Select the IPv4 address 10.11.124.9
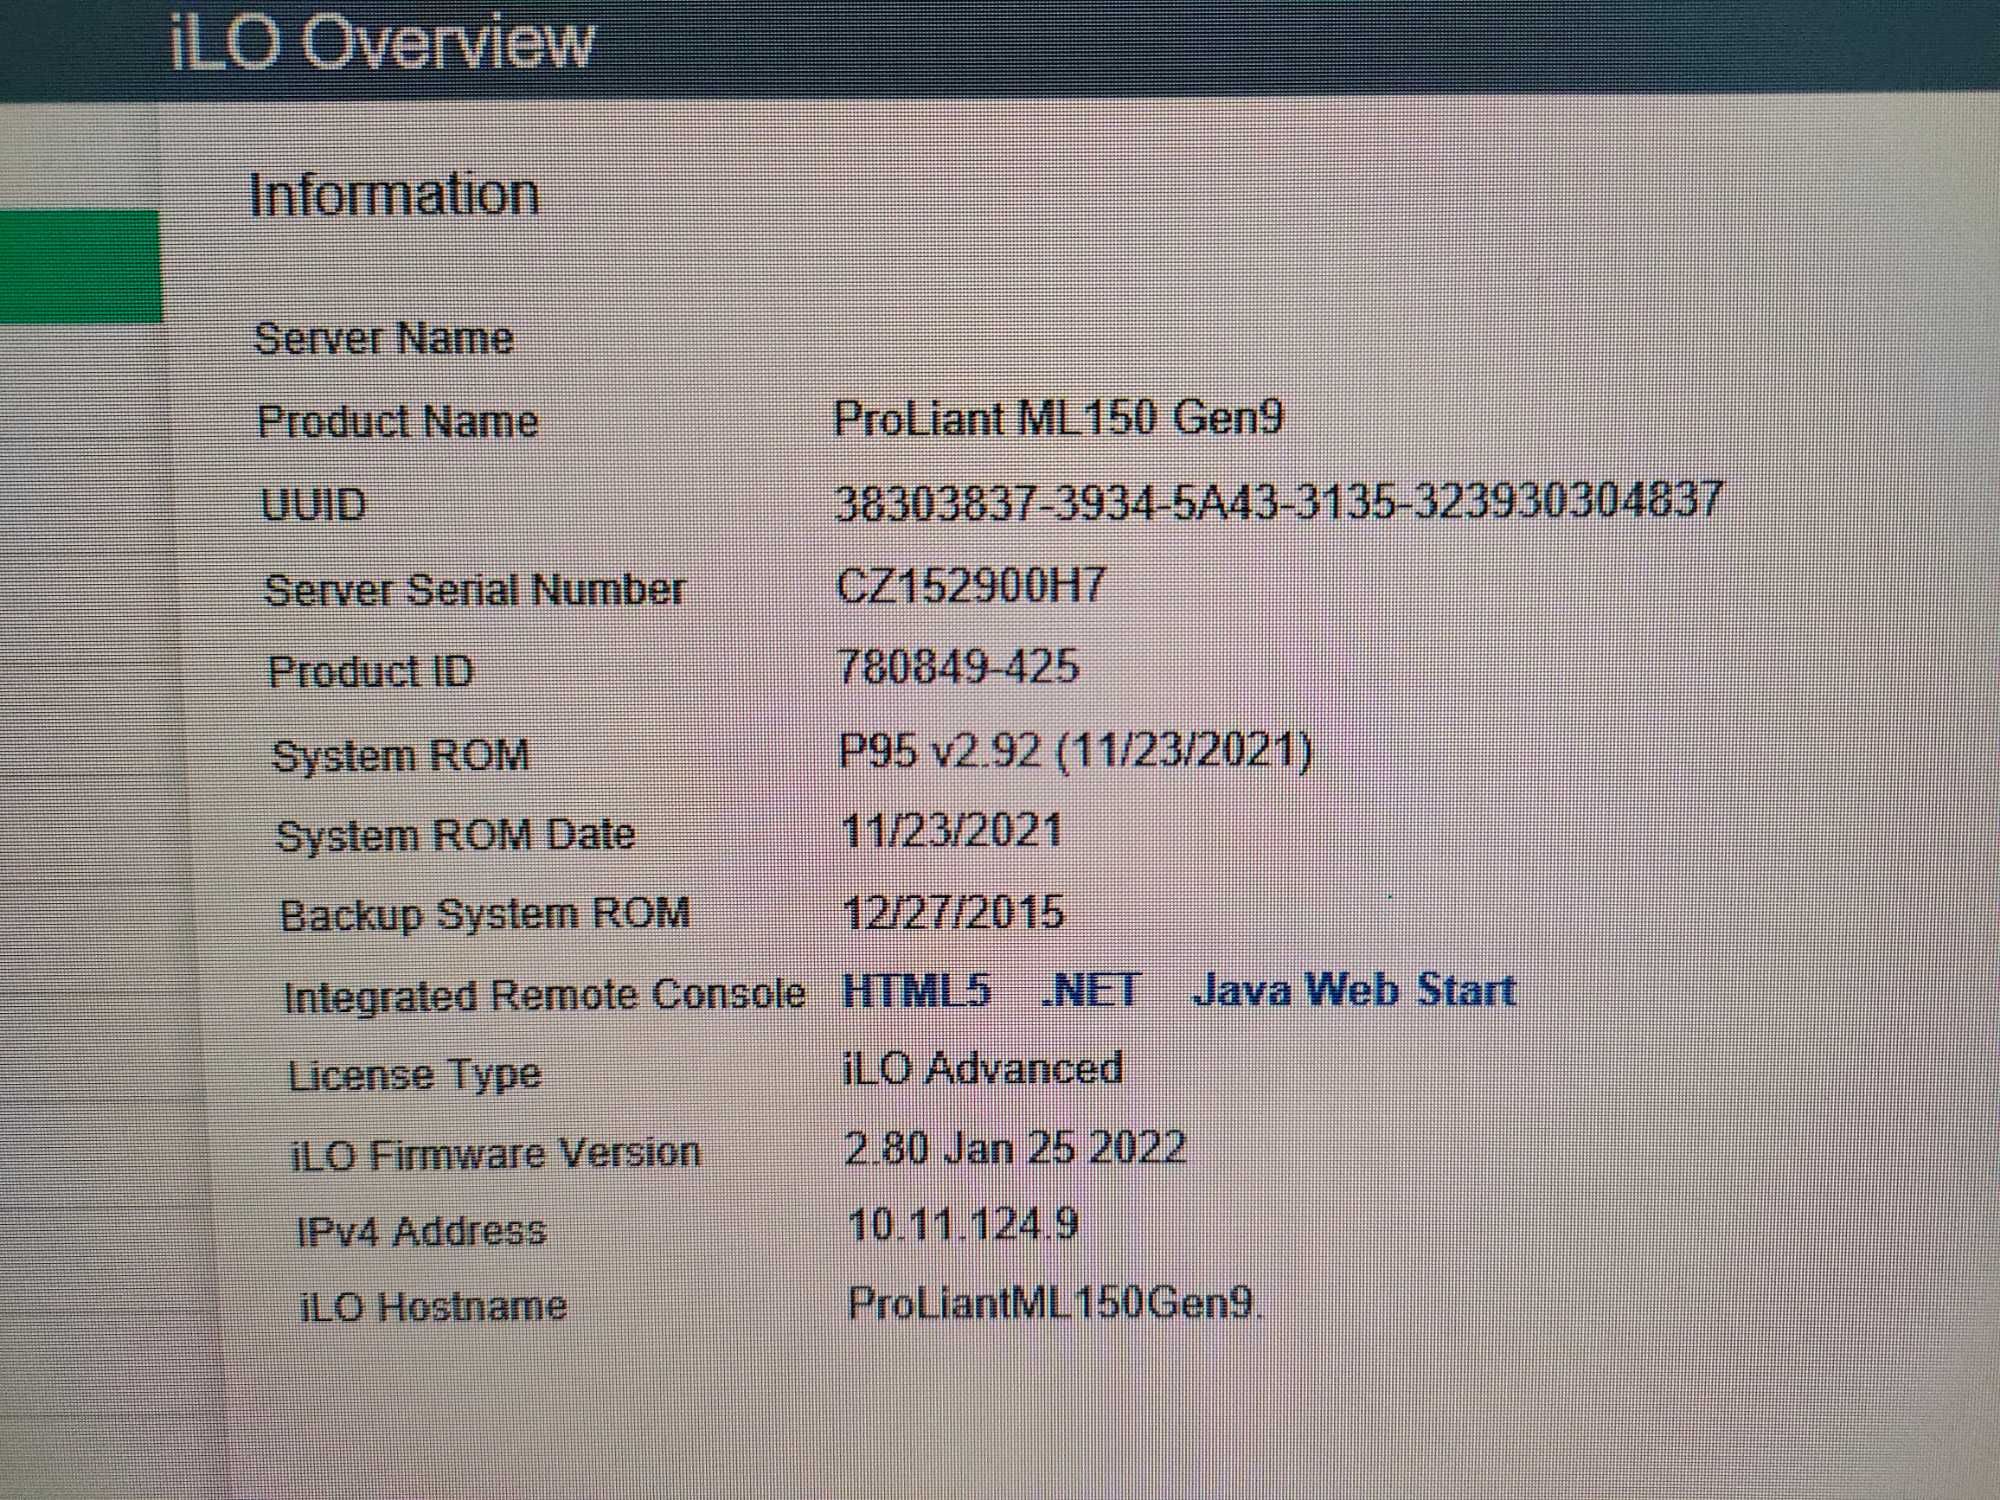The height and width of the screenshot is (1500, 2000). pyautogui.click(x=963, y=1225)
